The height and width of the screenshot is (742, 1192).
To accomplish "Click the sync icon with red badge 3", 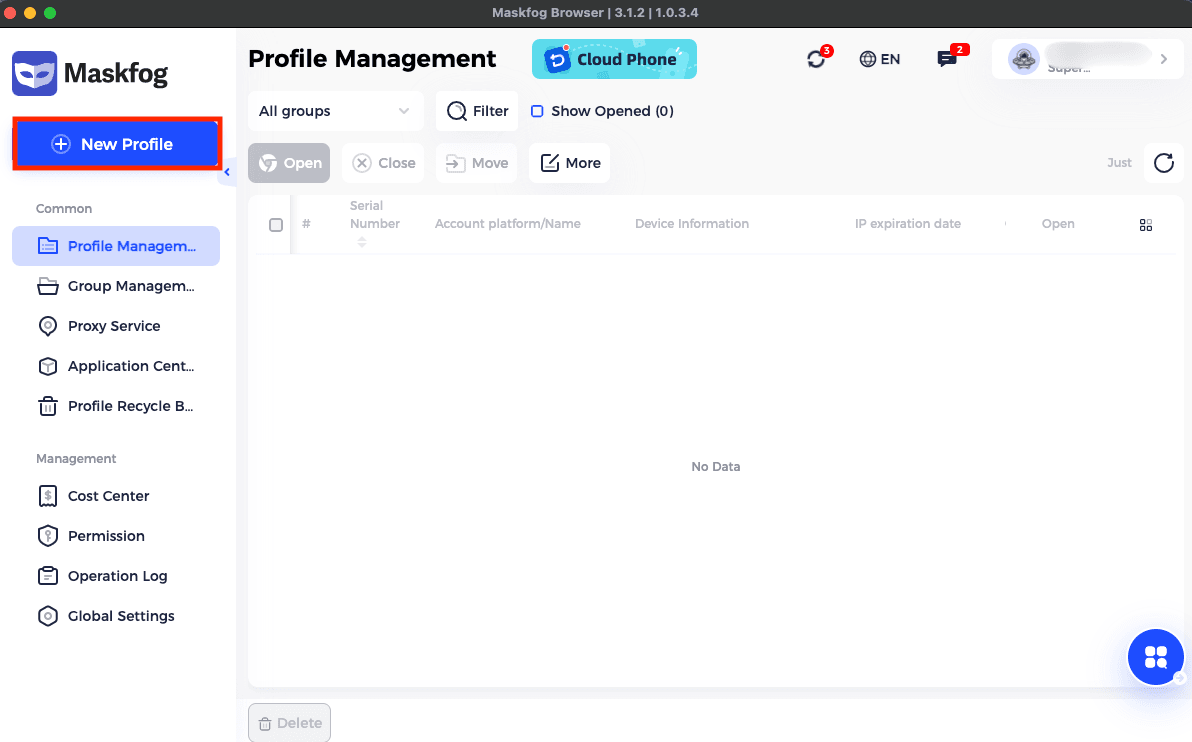I will (816, 60).
